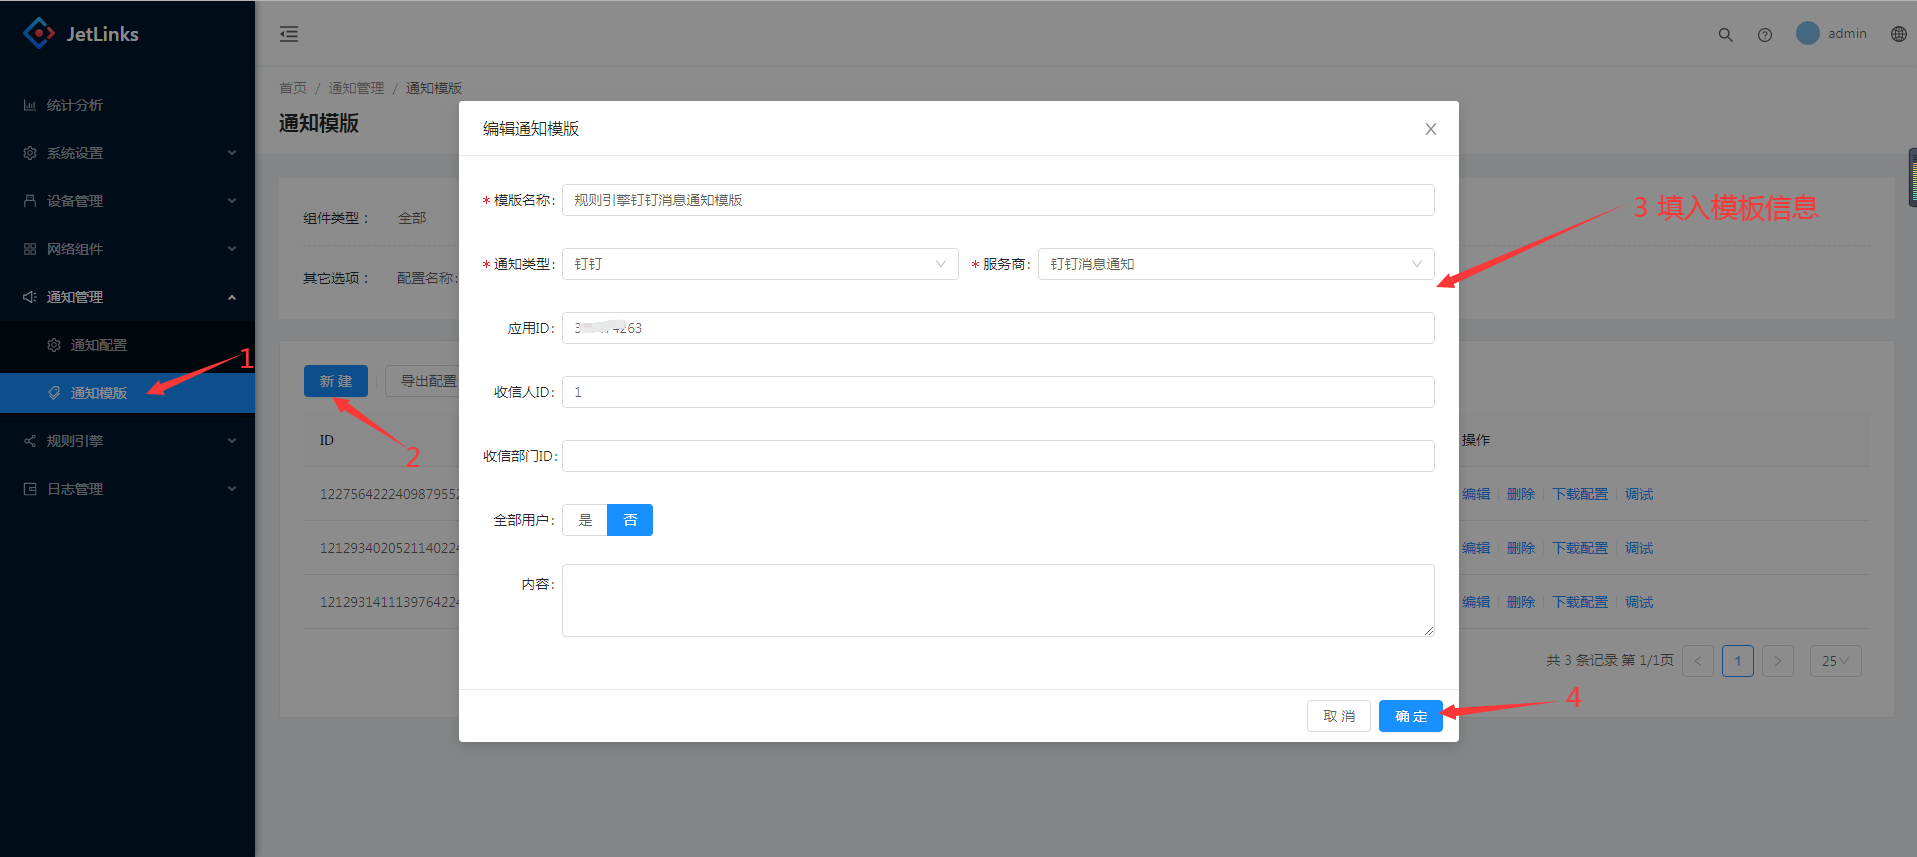1917x857 pixels.
Task: Go to 通知配置 in the sidebar
Action: tap(98, 345)
